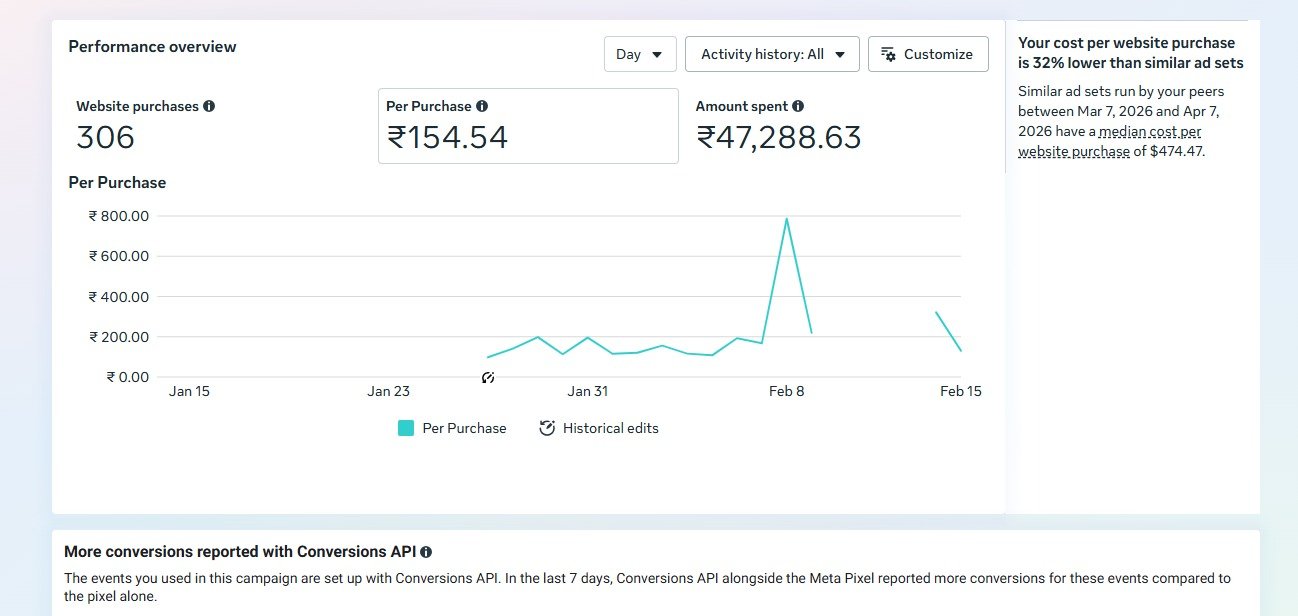Click the Historical edits clock icon in legend
This screenshot has width=1298, height=616.
click(547, 428)
